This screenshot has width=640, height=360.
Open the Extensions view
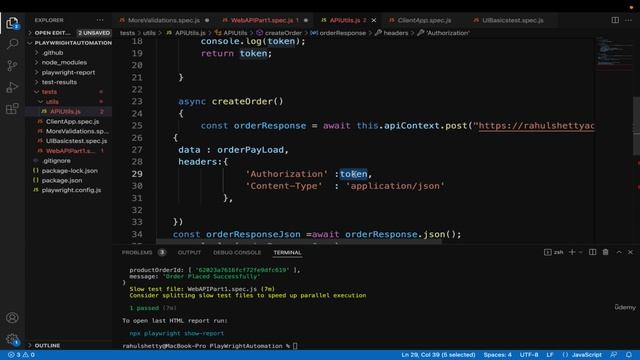click(12, 109)
